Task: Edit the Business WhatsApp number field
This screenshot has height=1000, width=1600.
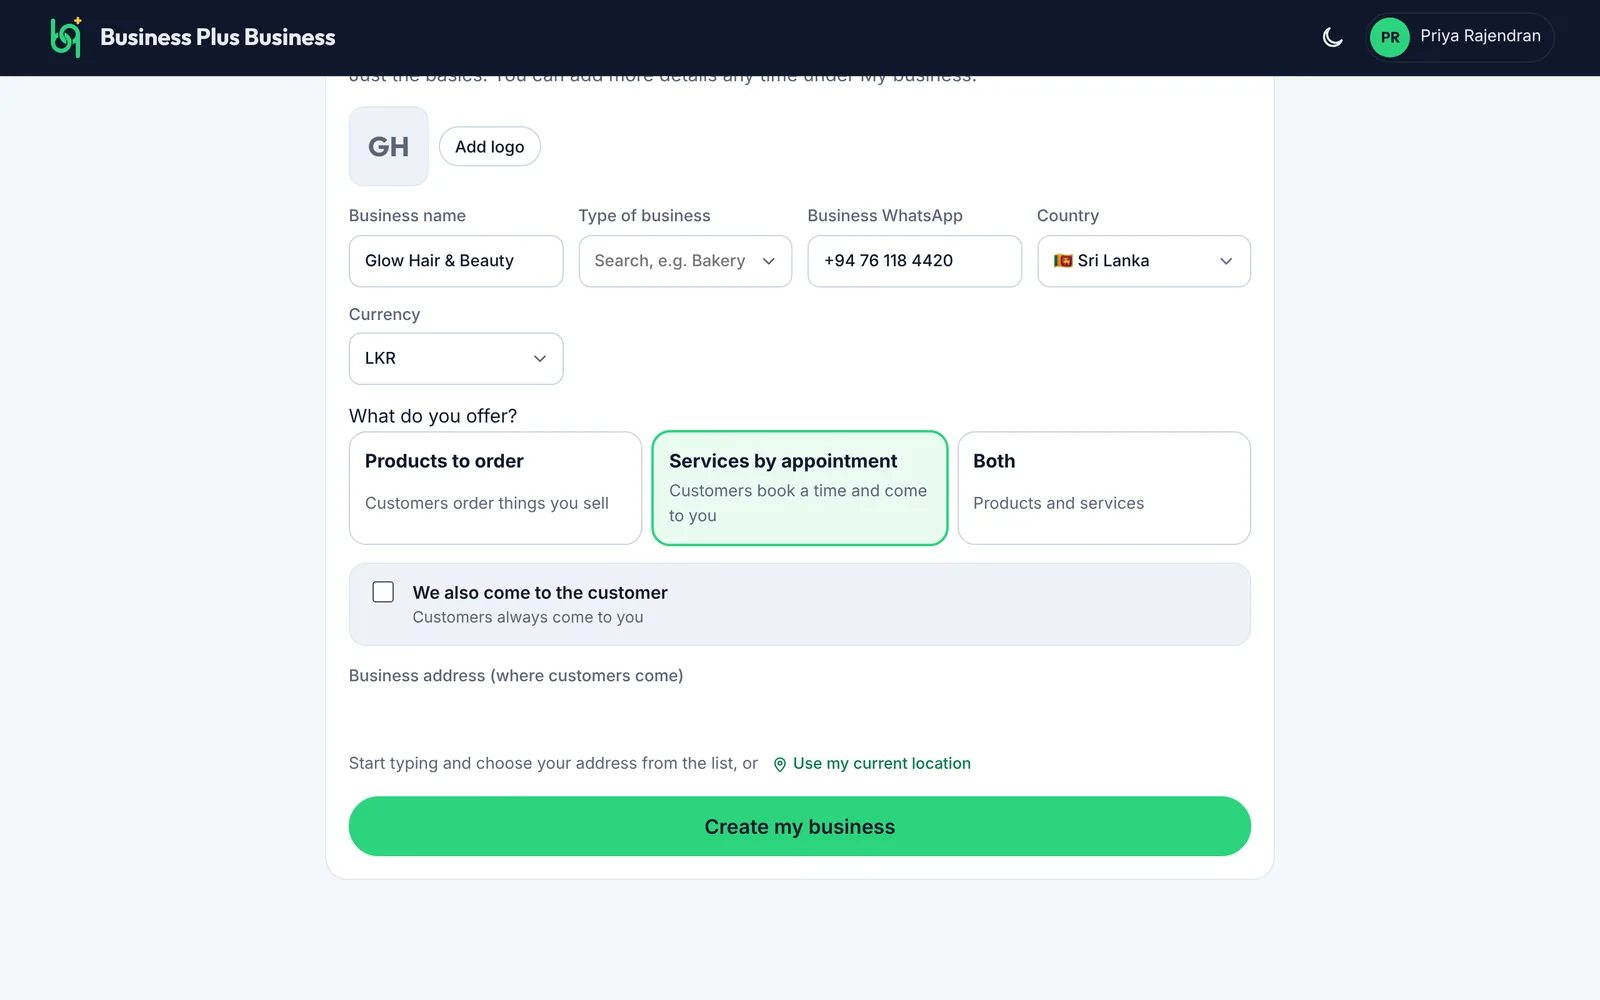Action: tap(914, 261)
